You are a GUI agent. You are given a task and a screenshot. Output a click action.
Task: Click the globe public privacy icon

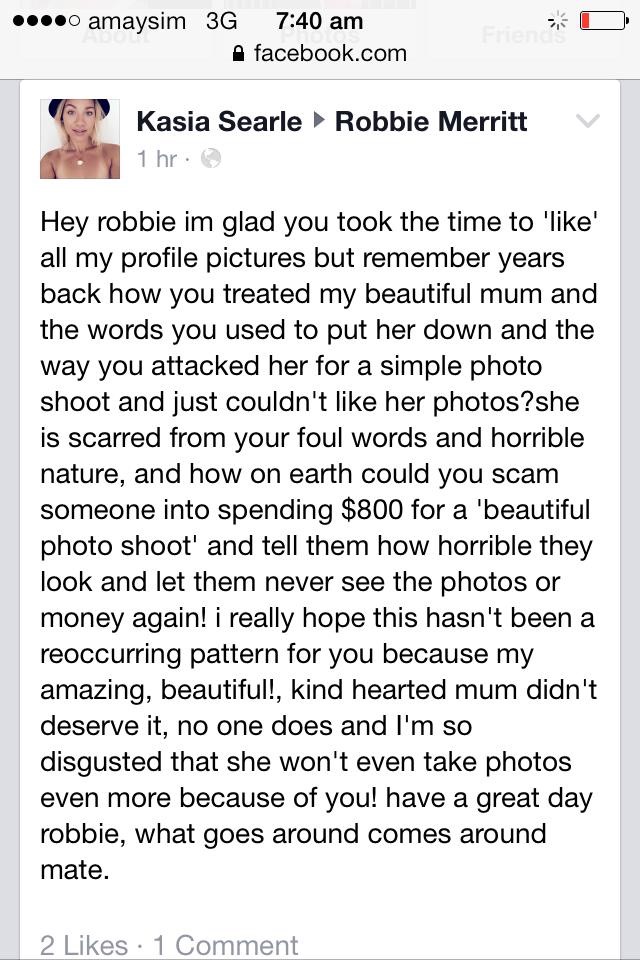[210, 158]
